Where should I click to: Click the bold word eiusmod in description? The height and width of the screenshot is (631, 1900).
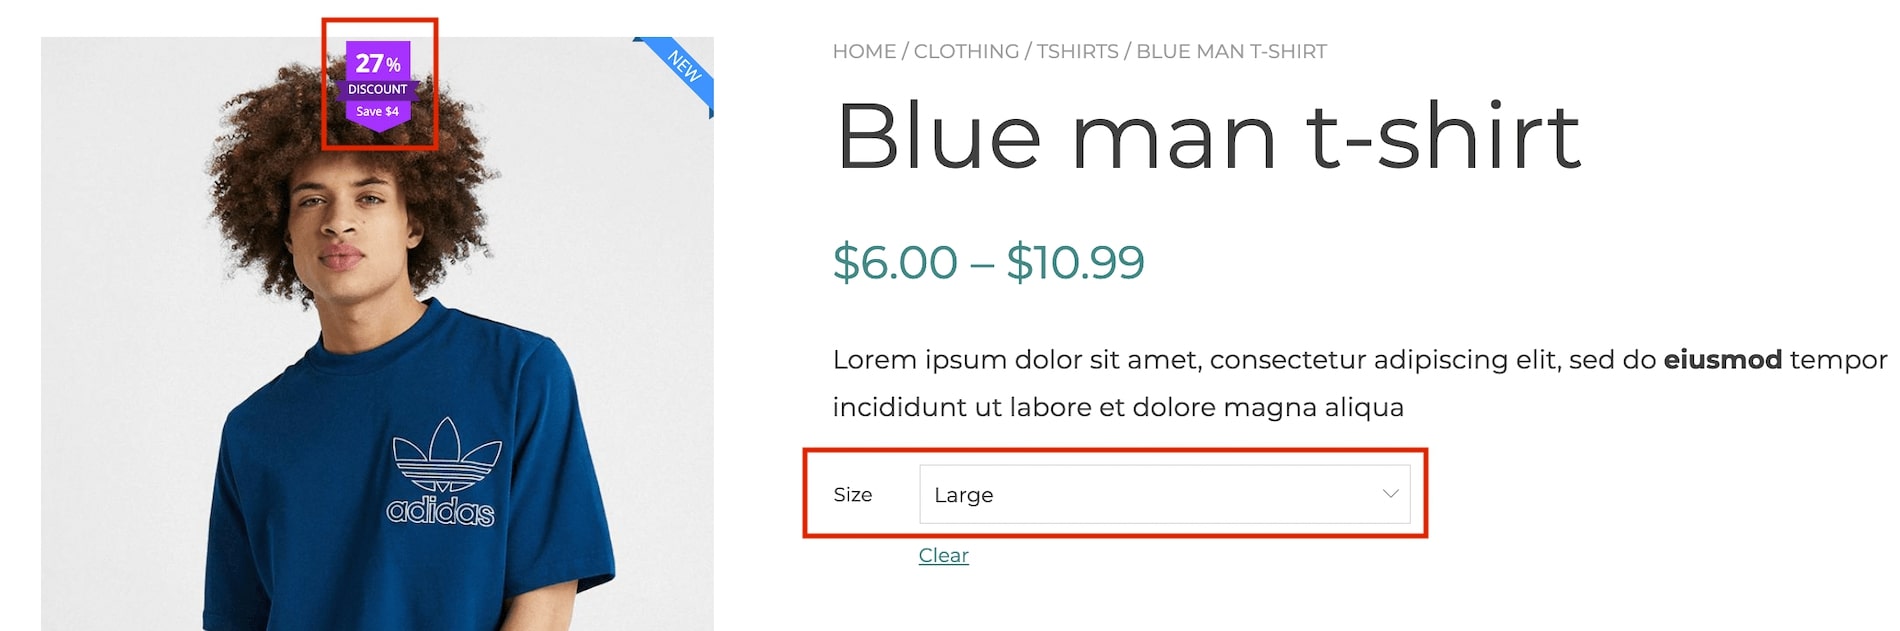pyautogui.click(x=1722, y=359)
